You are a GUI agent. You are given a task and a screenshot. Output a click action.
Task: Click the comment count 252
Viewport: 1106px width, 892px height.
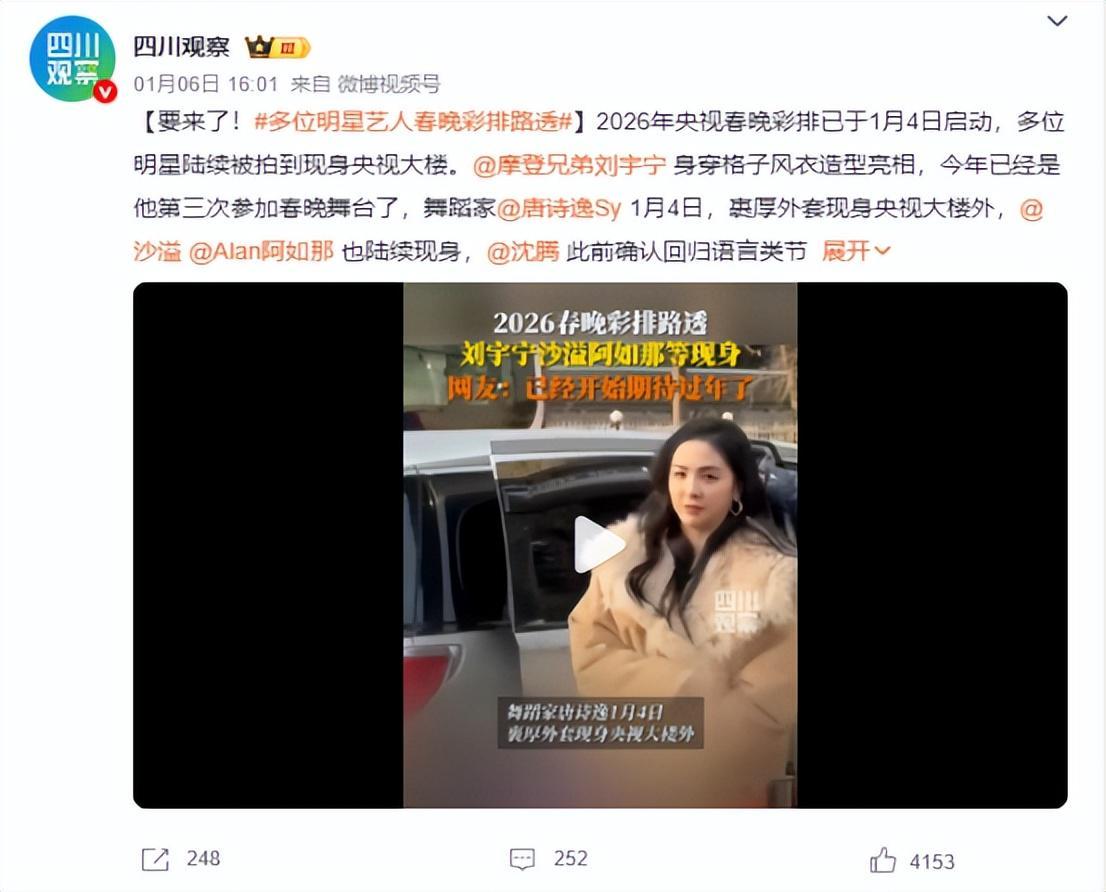pyautogui.click(x=571, y=858)
